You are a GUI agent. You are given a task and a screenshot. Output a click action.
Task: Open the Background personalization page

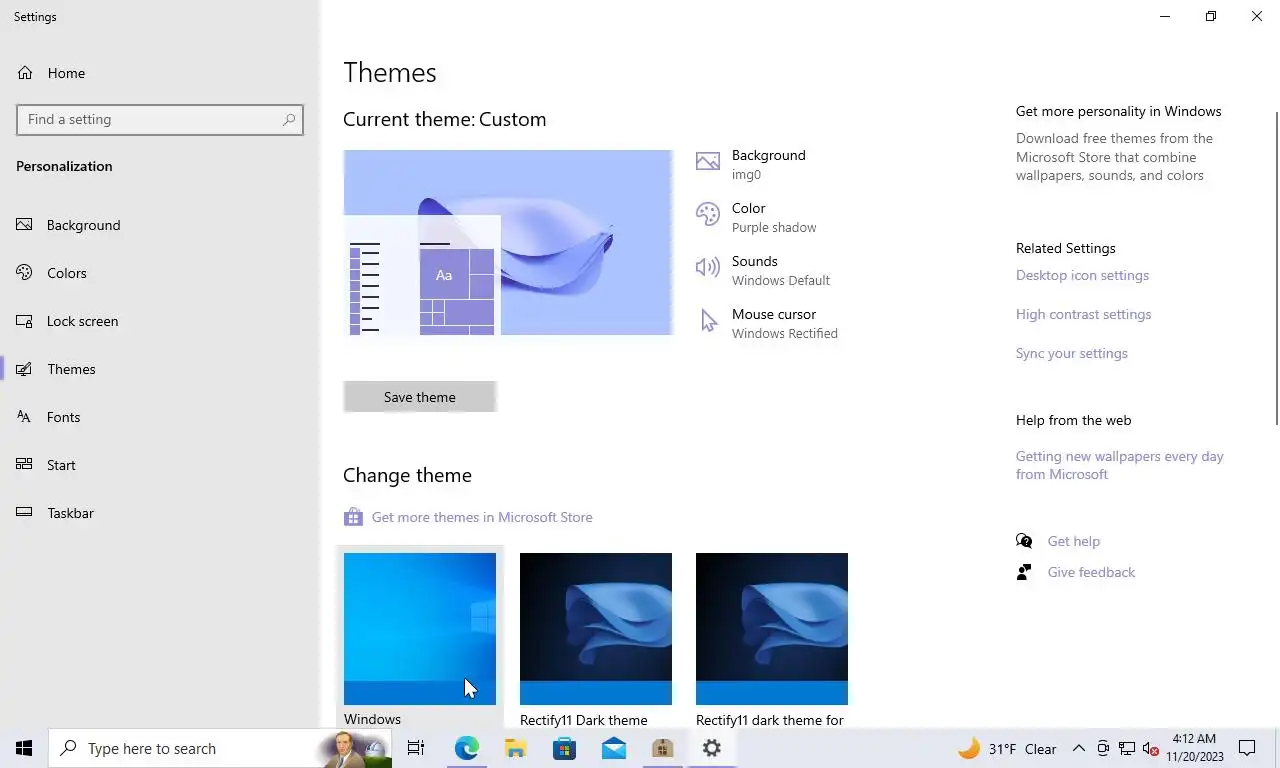(x=160, y=225)
